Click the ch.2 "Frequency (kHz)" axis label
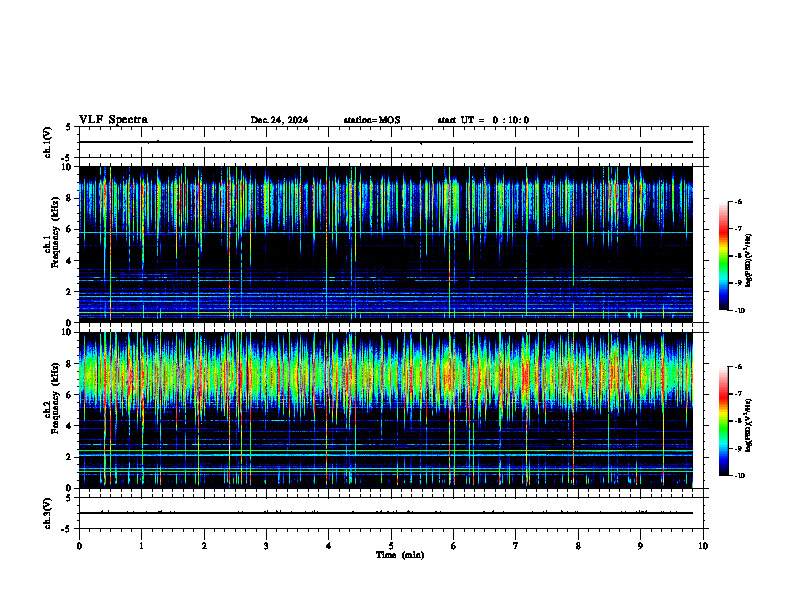This screenshot has width=792, height=612. (x=55, y=400)
